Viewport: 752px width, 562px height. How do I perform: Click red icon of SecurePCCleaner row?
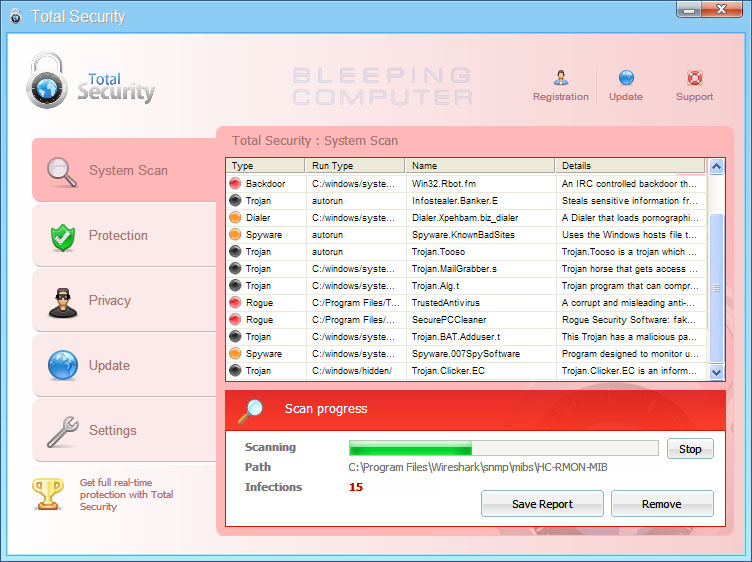[x=235, y=319]
